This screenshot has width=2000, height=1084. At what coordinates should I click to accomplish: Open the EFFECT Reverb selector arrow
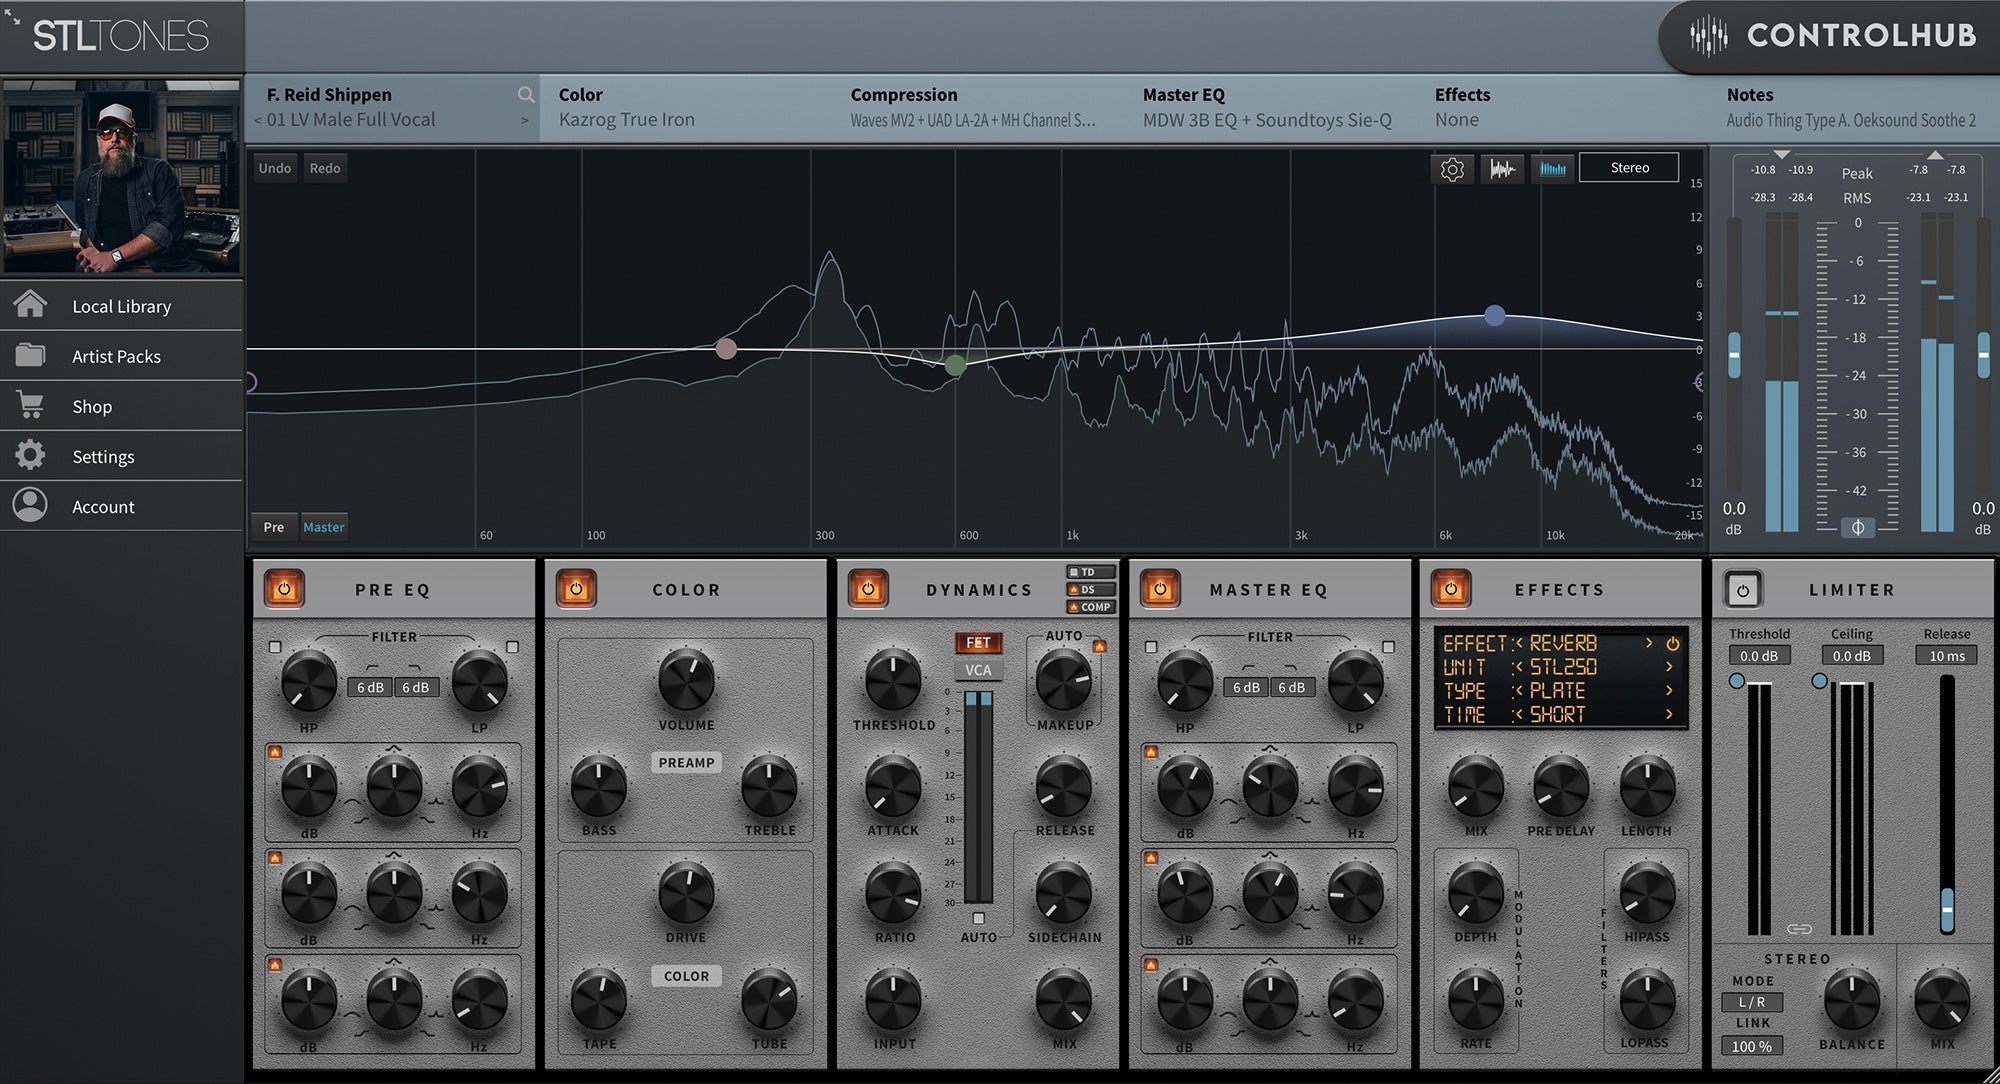[x=1649, y=643]
